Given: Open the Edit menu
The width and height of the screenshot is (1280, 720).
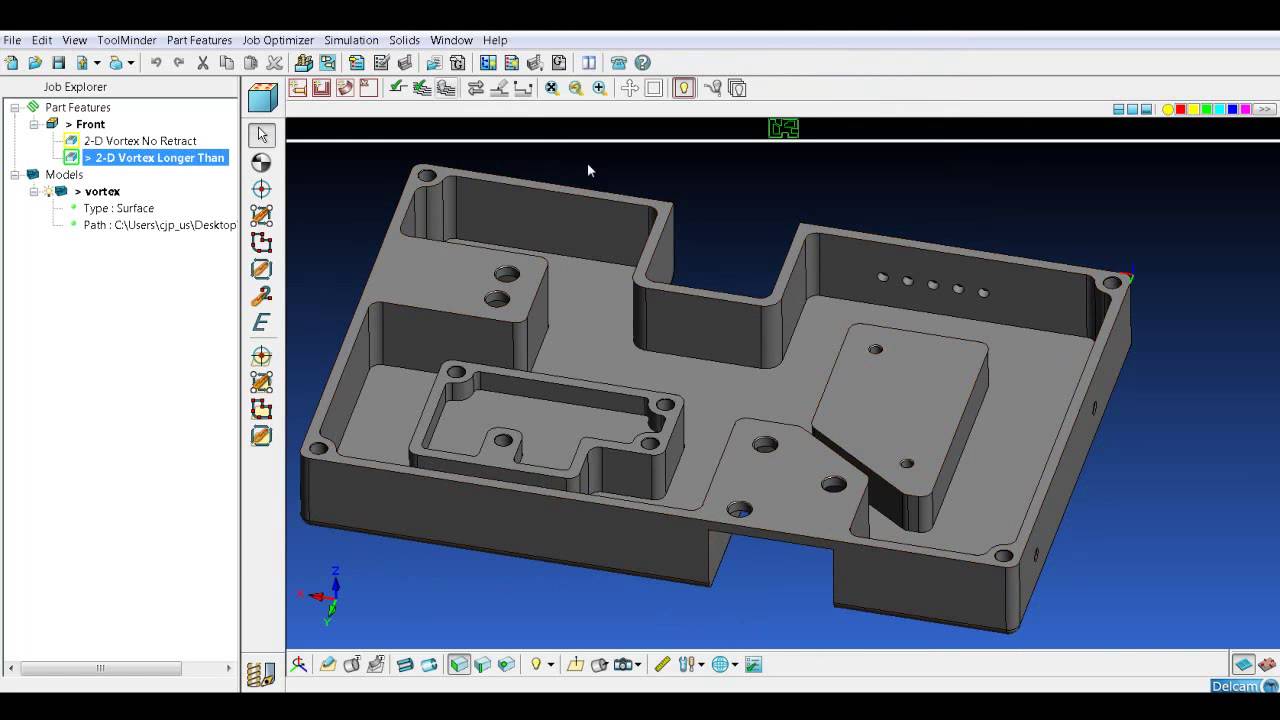Looking at the screenshot, I should pyautogui.click(x=42, y=40).
